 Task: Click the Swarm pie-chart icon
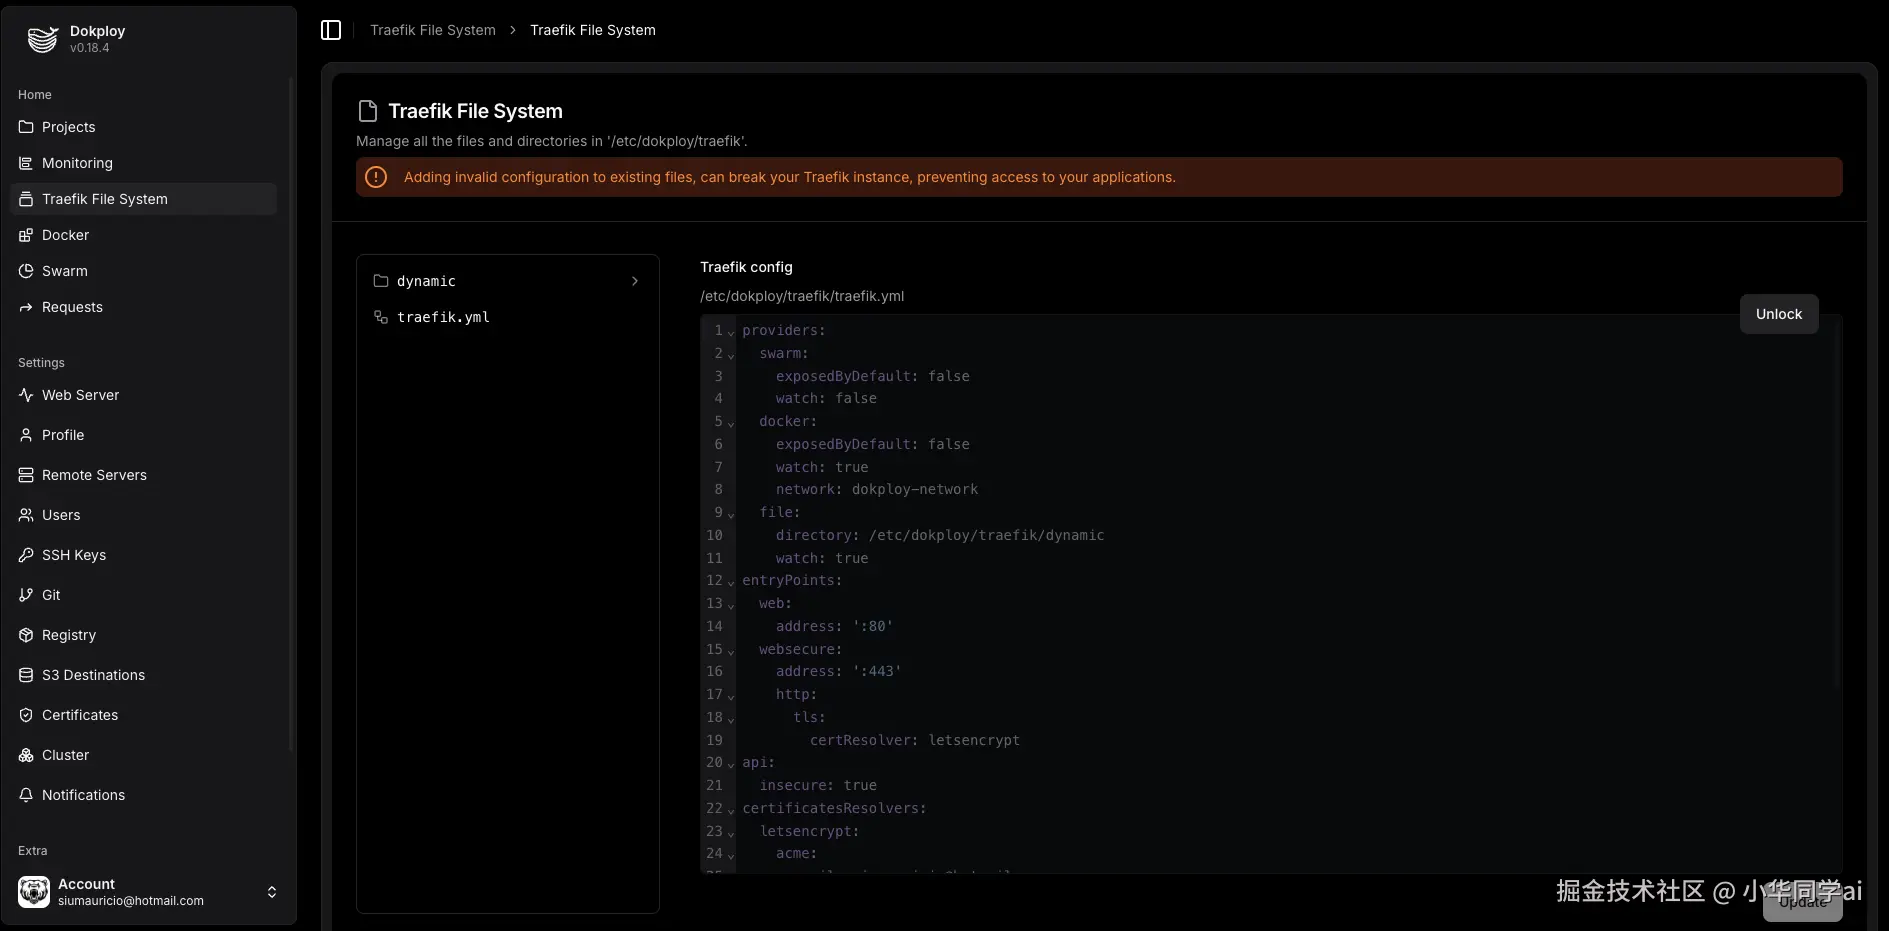click(x=26, y=271)
